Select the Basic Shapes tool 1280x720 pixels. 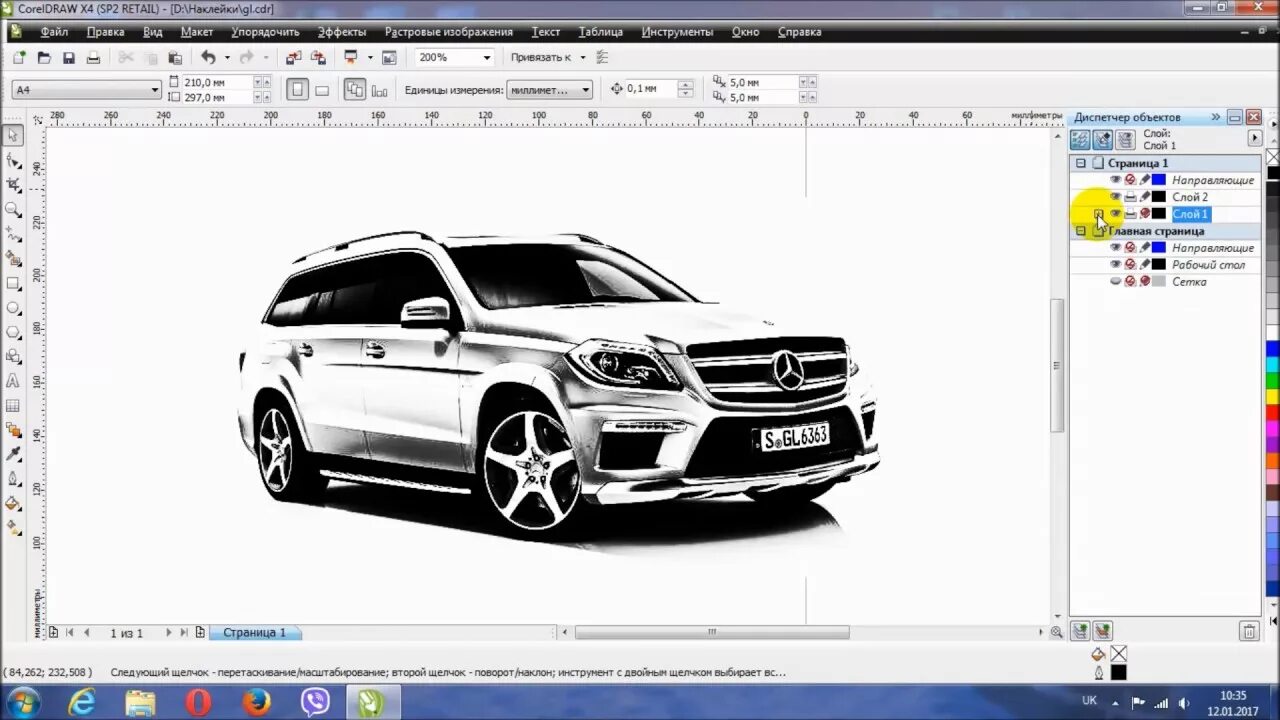pyautogui.click(x=13, y=357)
